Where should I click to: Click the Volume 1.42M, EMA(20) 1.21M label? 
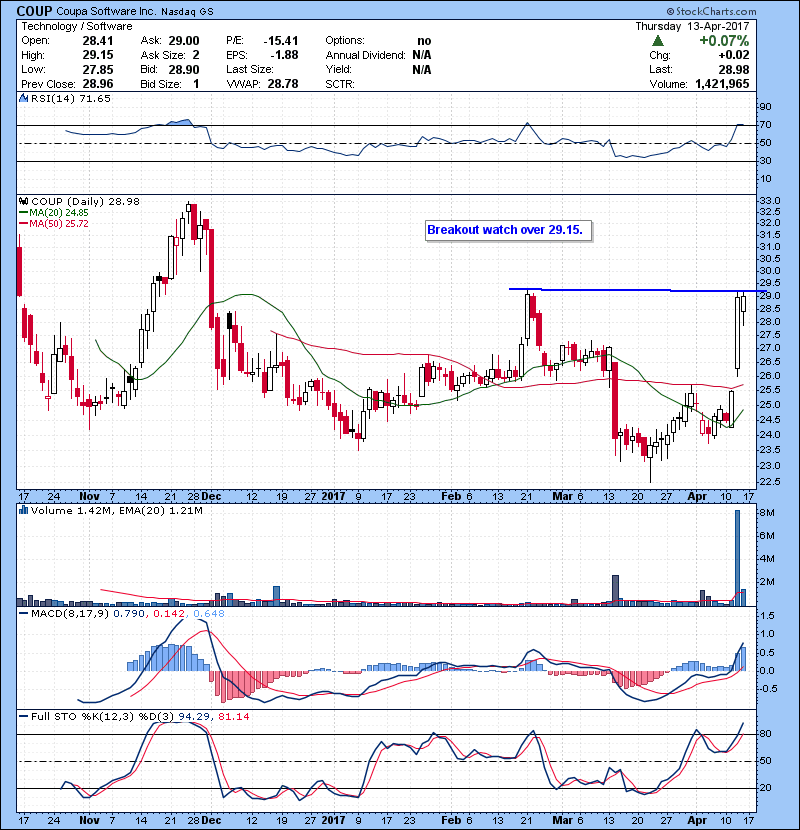(116, 510)
